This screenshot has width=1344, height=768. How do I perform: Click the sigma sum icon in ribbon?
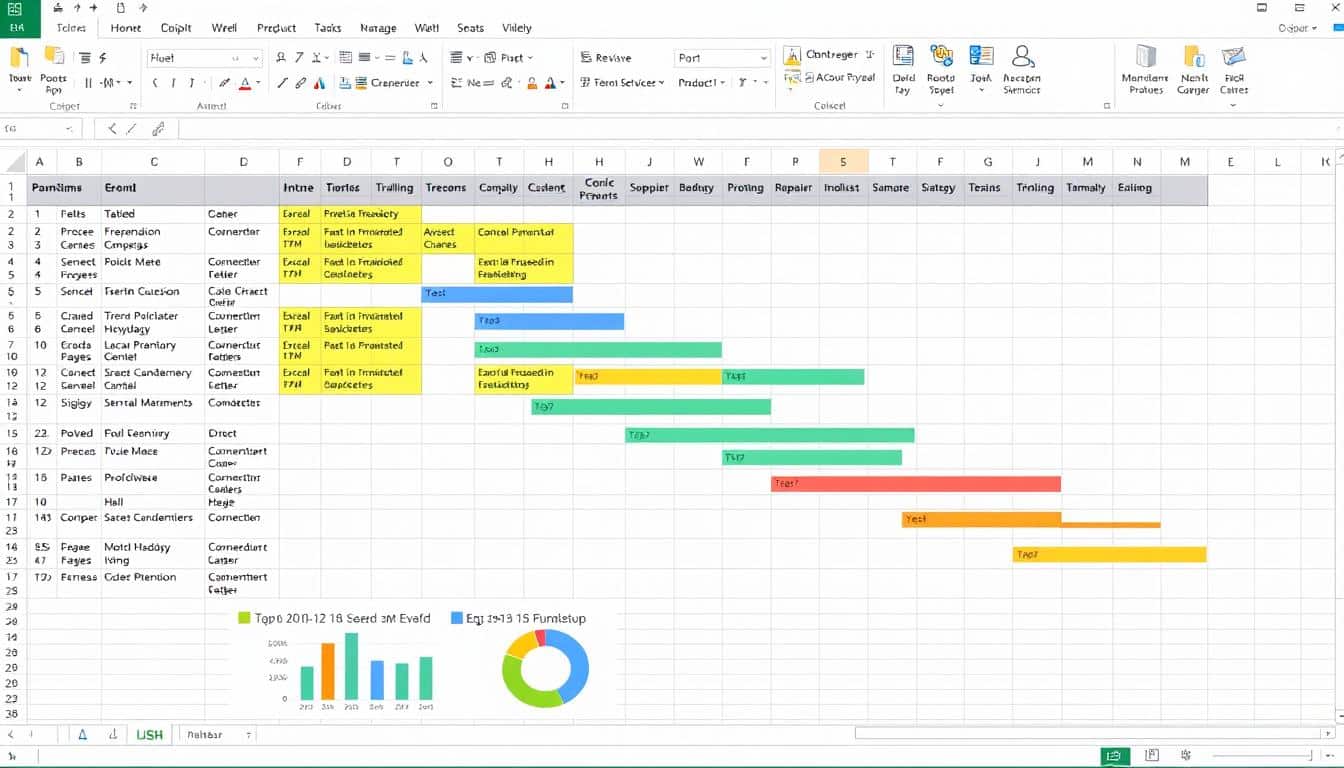pos(457,83)
